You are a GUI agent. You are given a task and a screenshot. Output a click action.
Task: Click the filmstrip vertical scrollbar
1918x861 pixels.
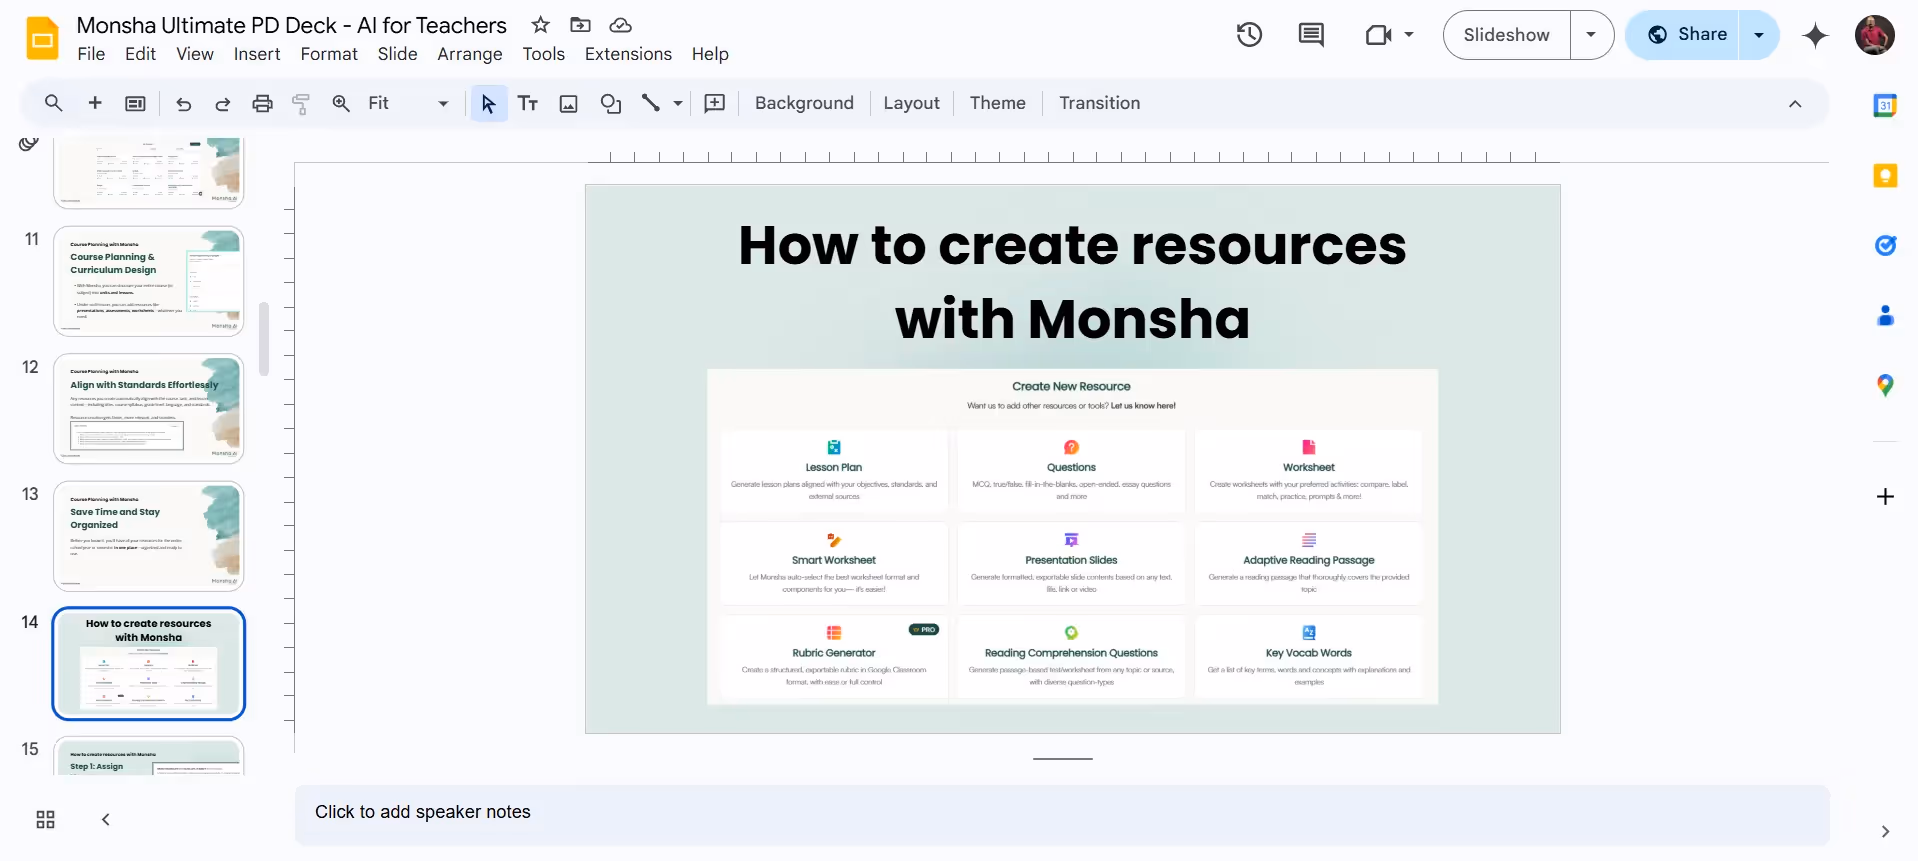(264, 339)
